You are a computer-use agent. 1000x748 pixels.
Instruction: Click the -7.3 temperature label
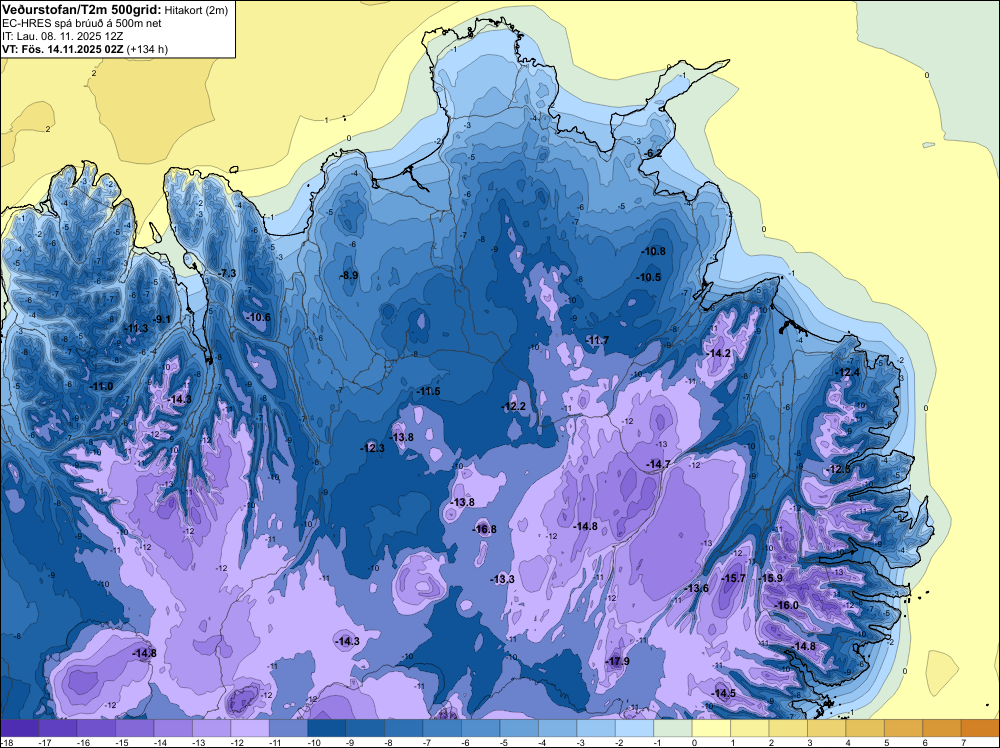click(228, 273)
